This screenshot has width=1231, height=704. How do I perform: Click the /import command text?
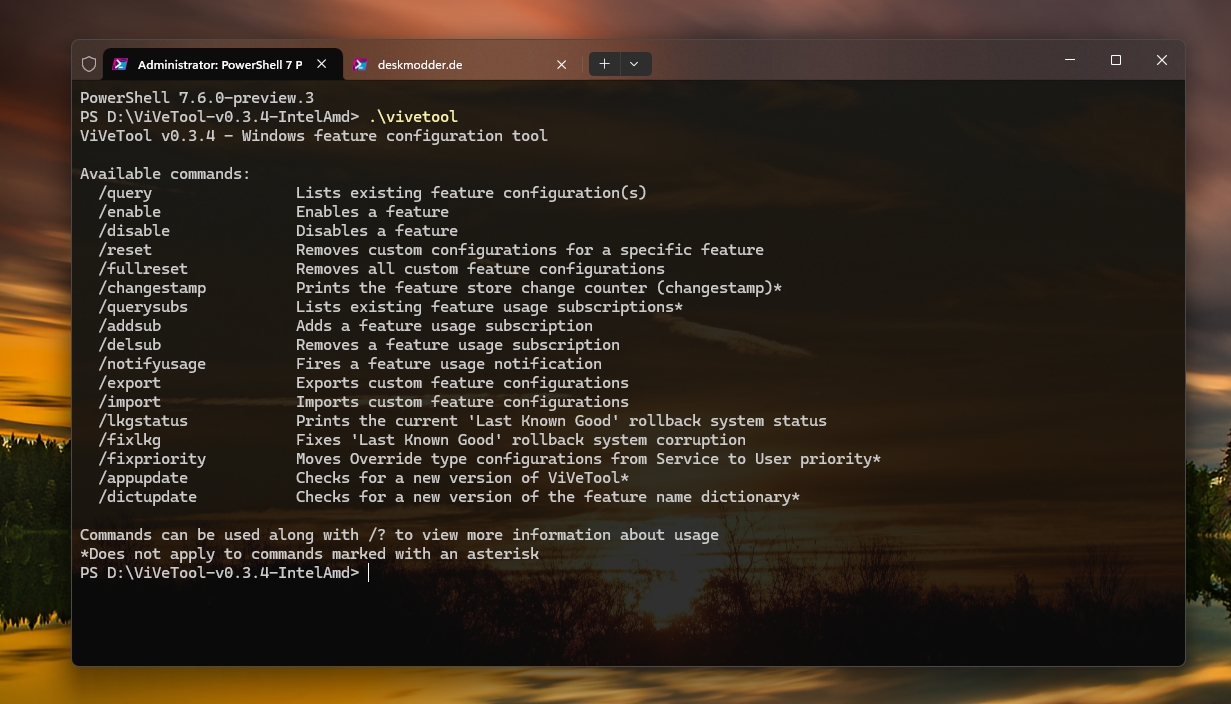tap(129, 402)
